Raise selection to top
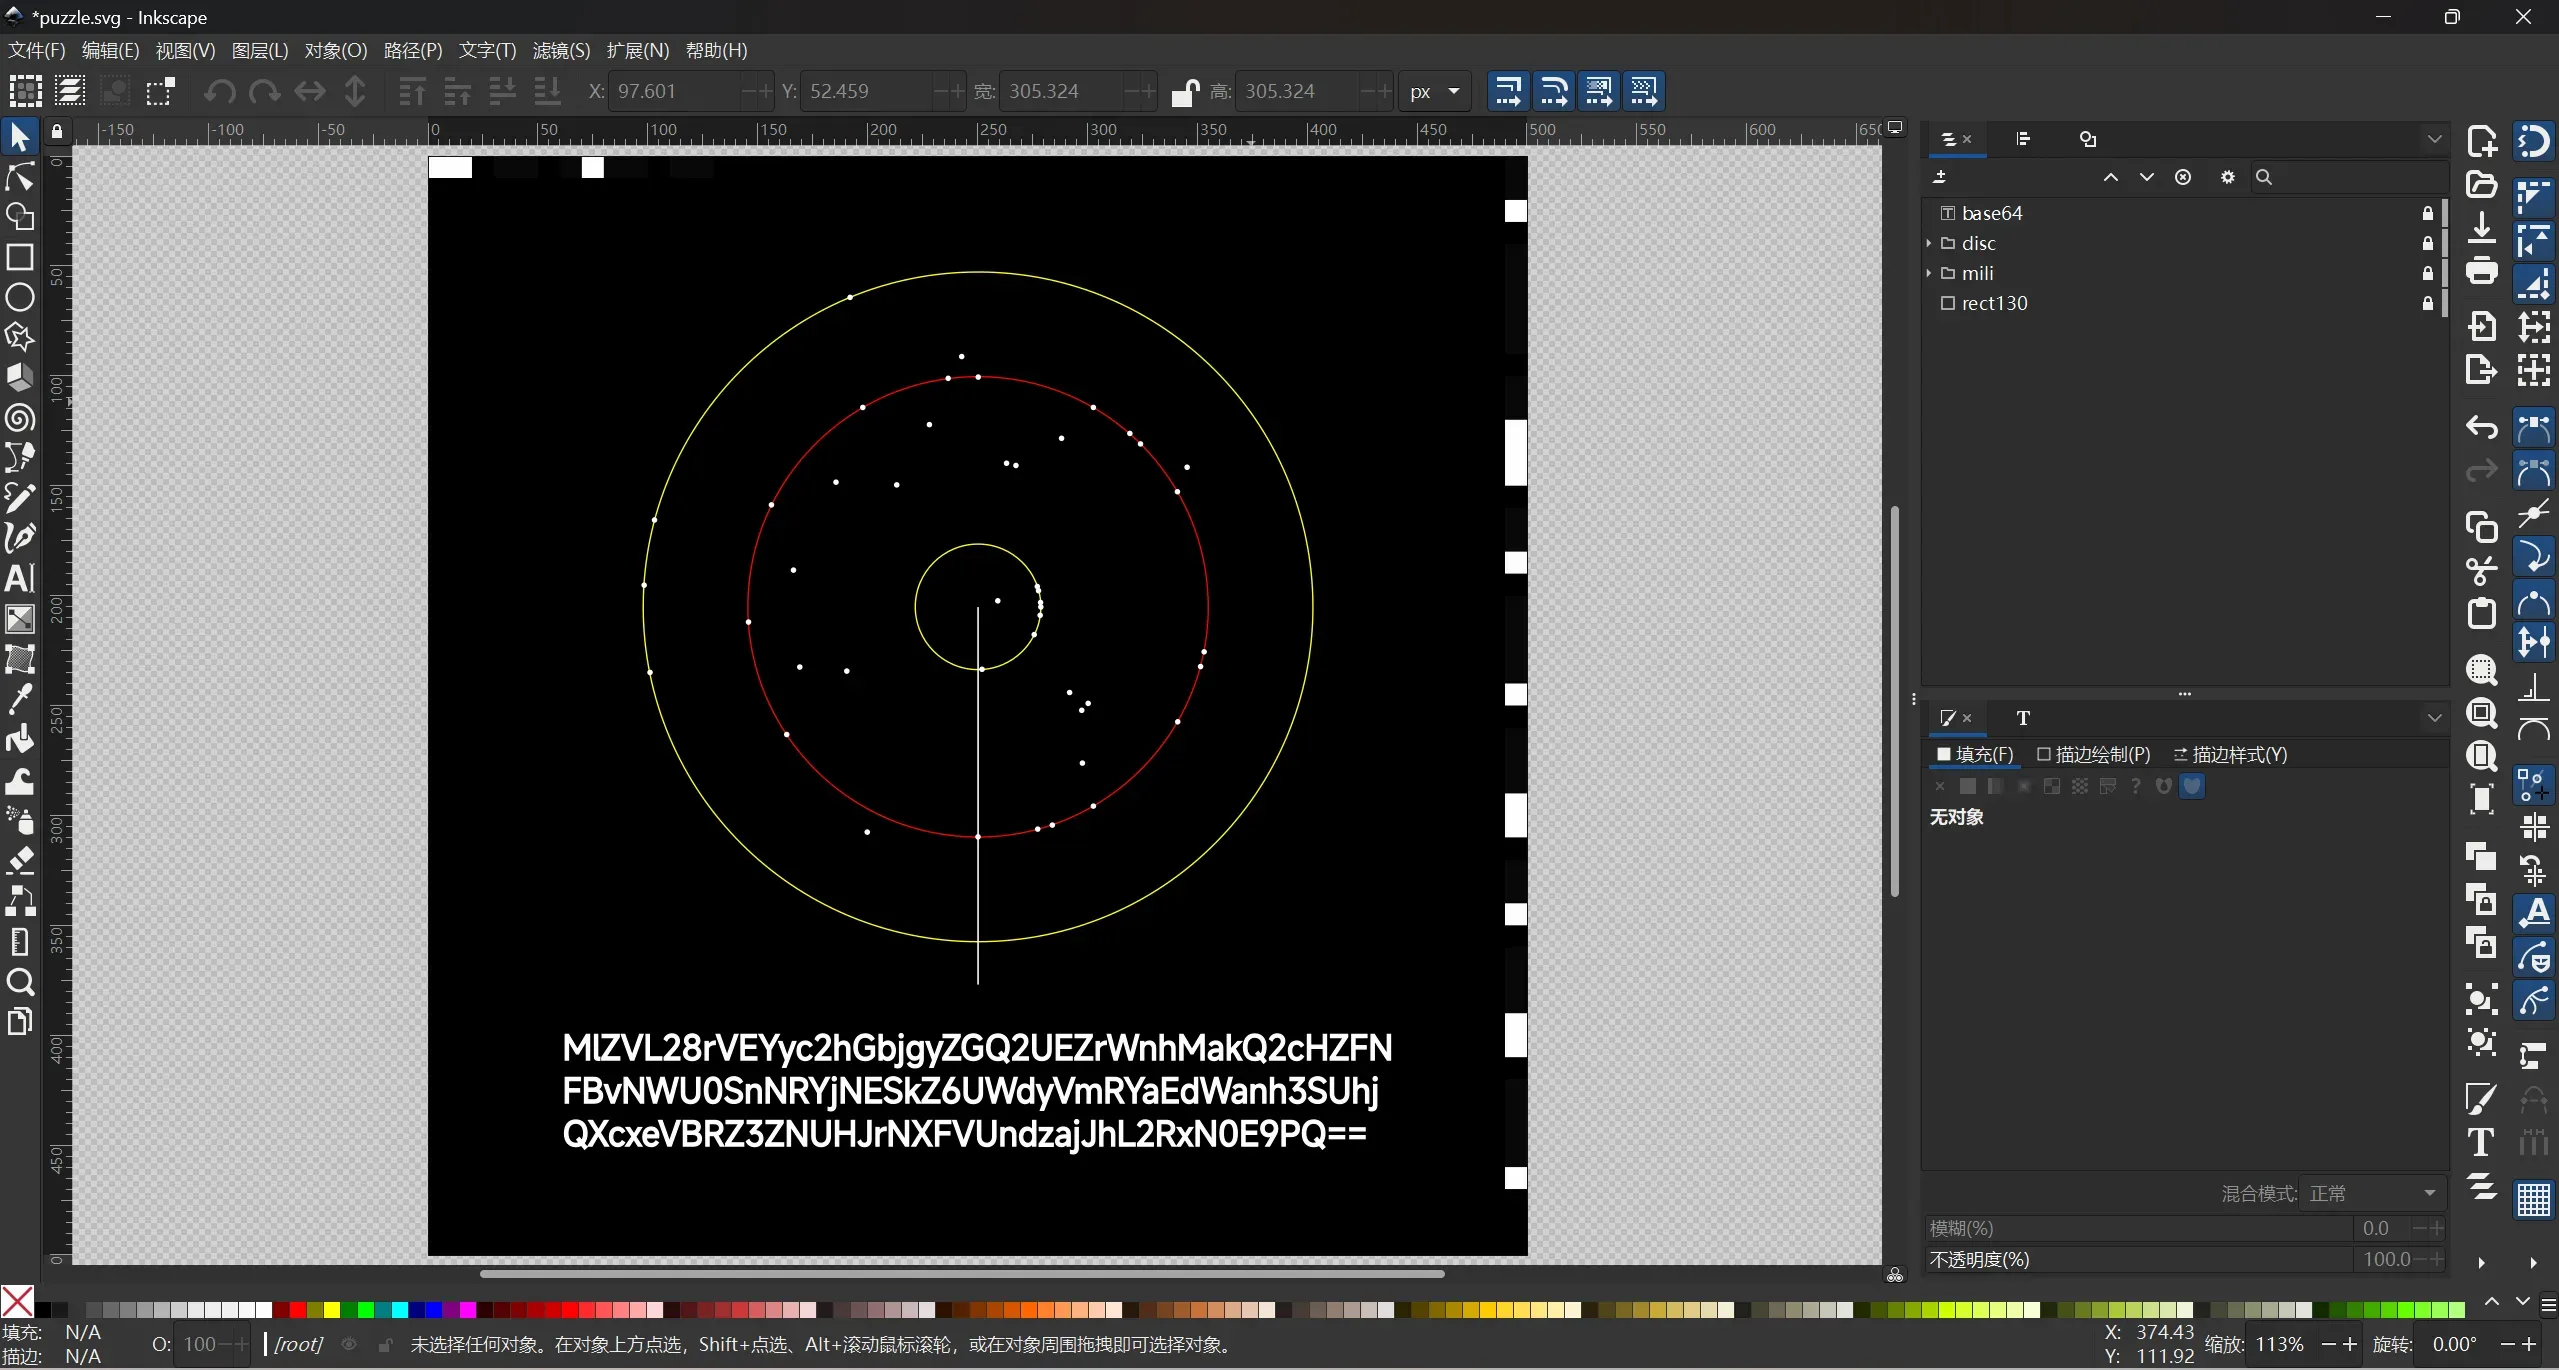The height and width of the screenshot is (1370, 2559). 412,91
